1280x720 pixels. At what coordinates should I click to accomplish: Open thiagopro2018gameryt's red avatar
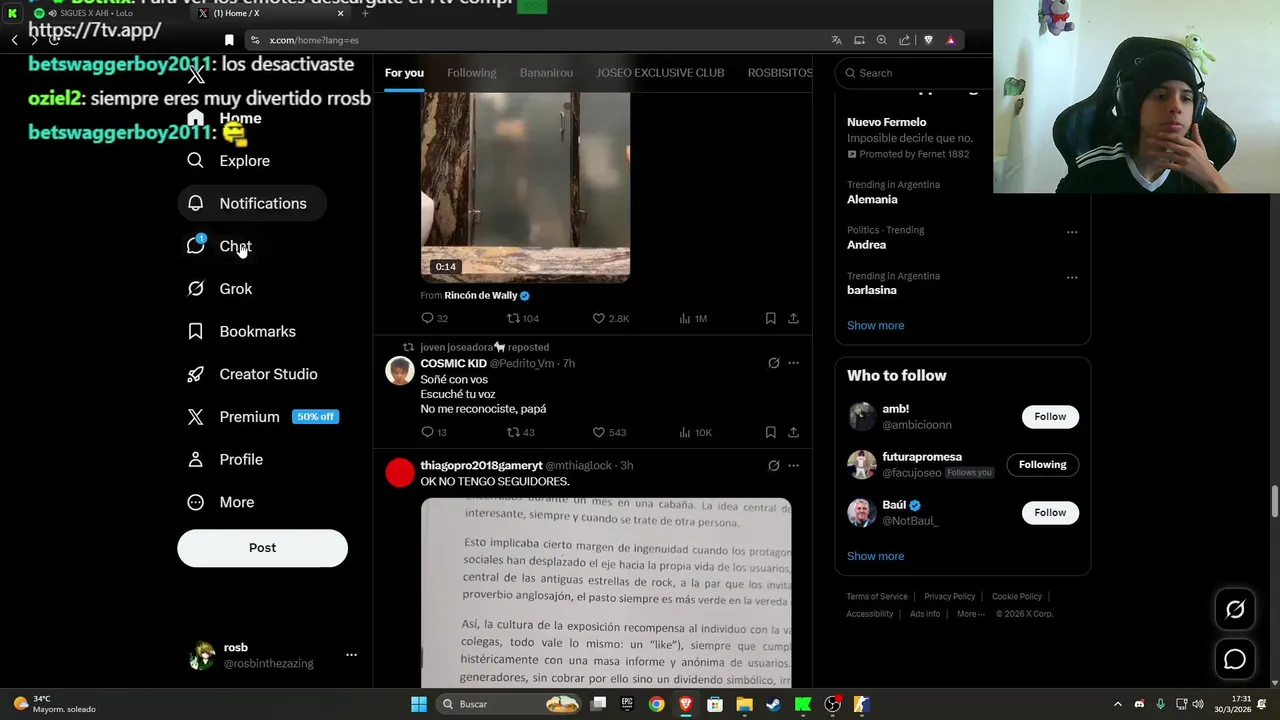pos(400,473)
